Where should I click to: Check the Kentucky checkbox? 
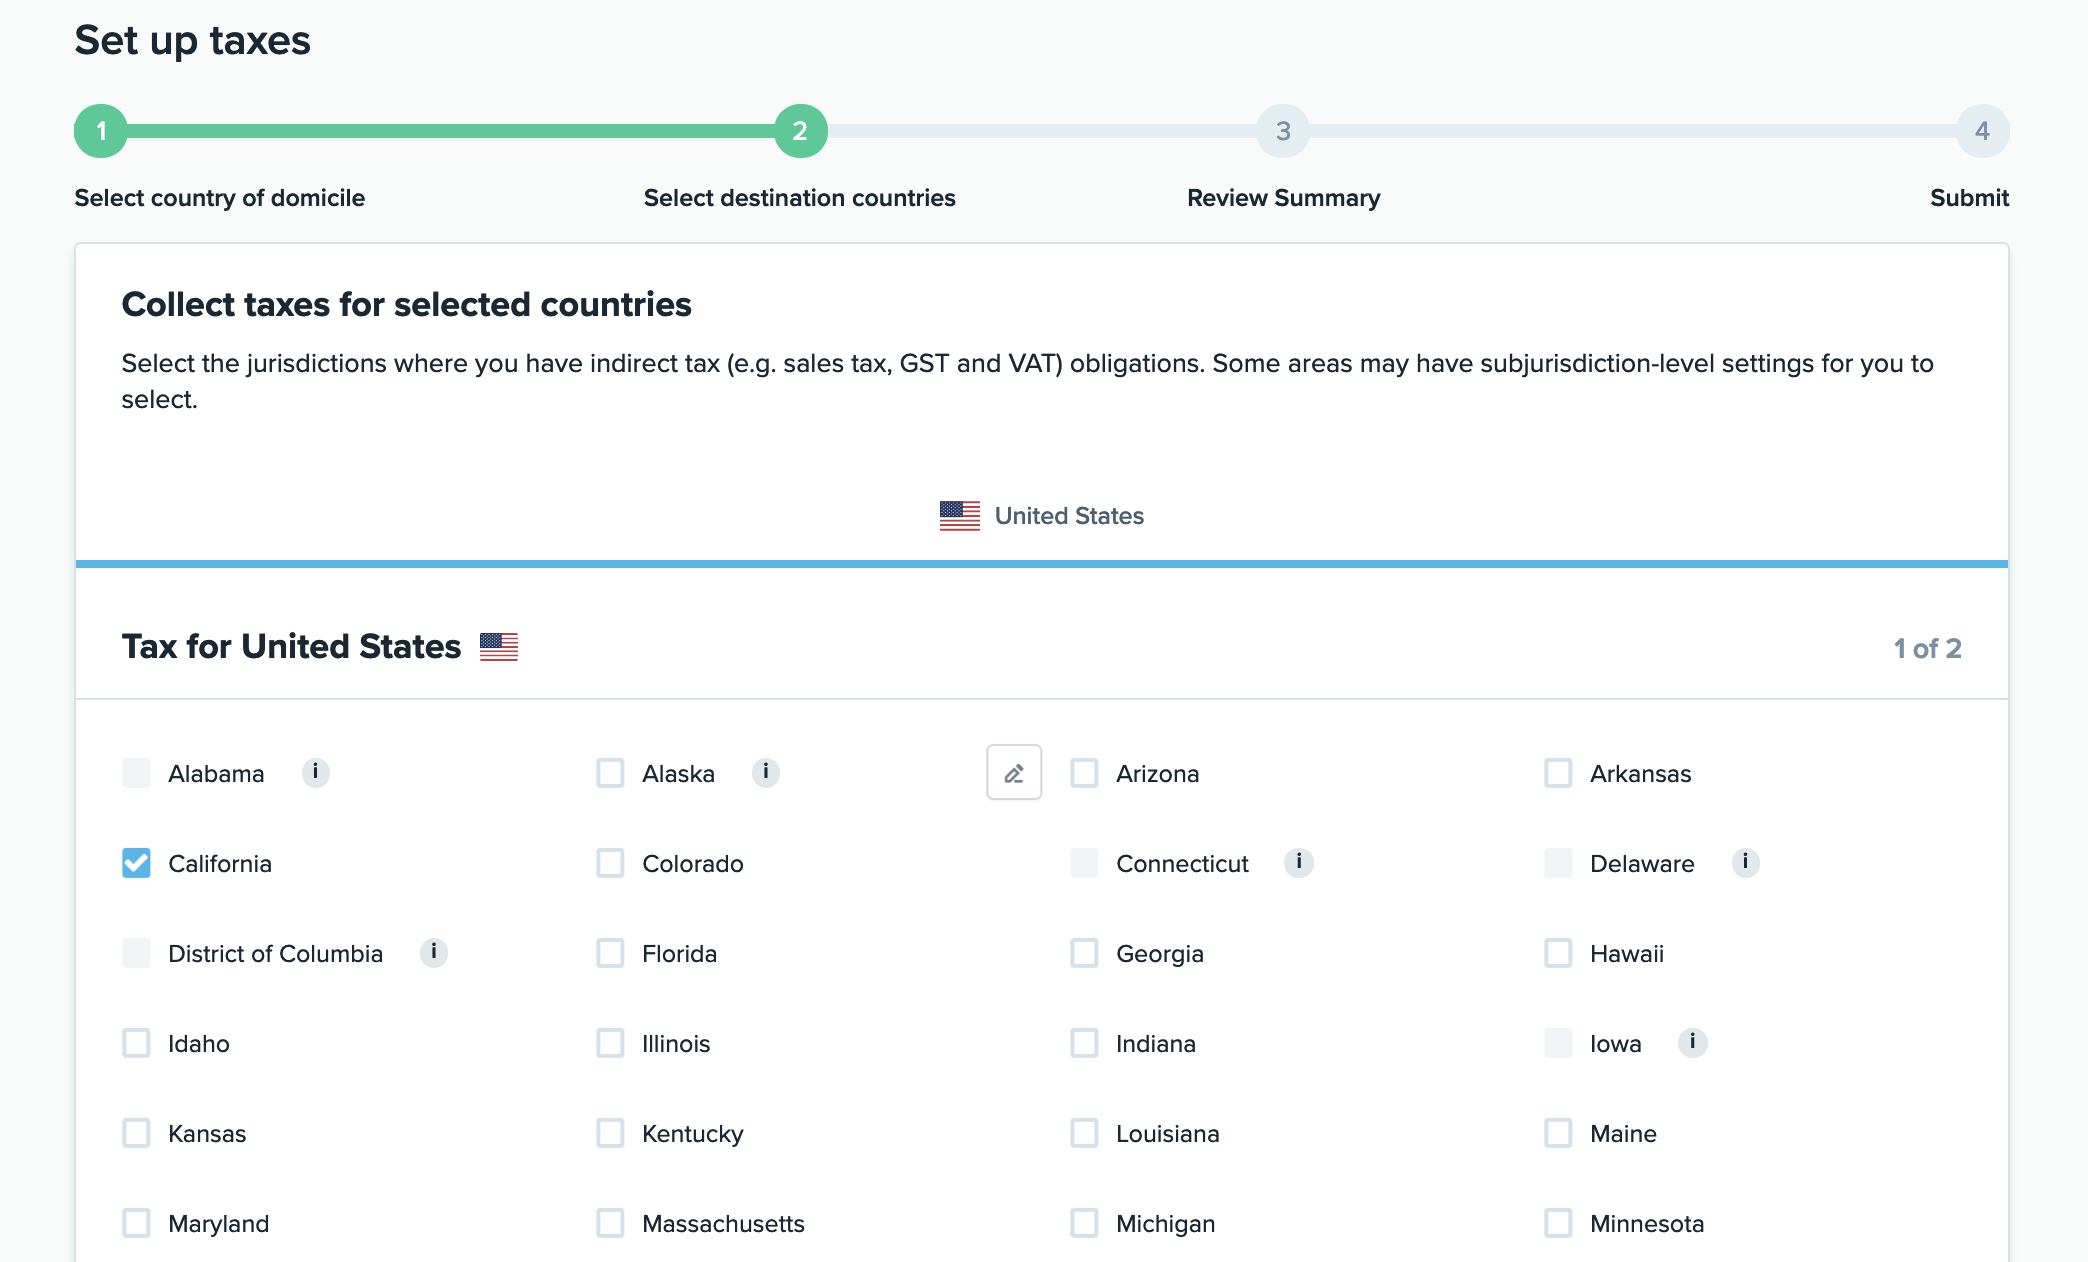(x=610, y=1133)
